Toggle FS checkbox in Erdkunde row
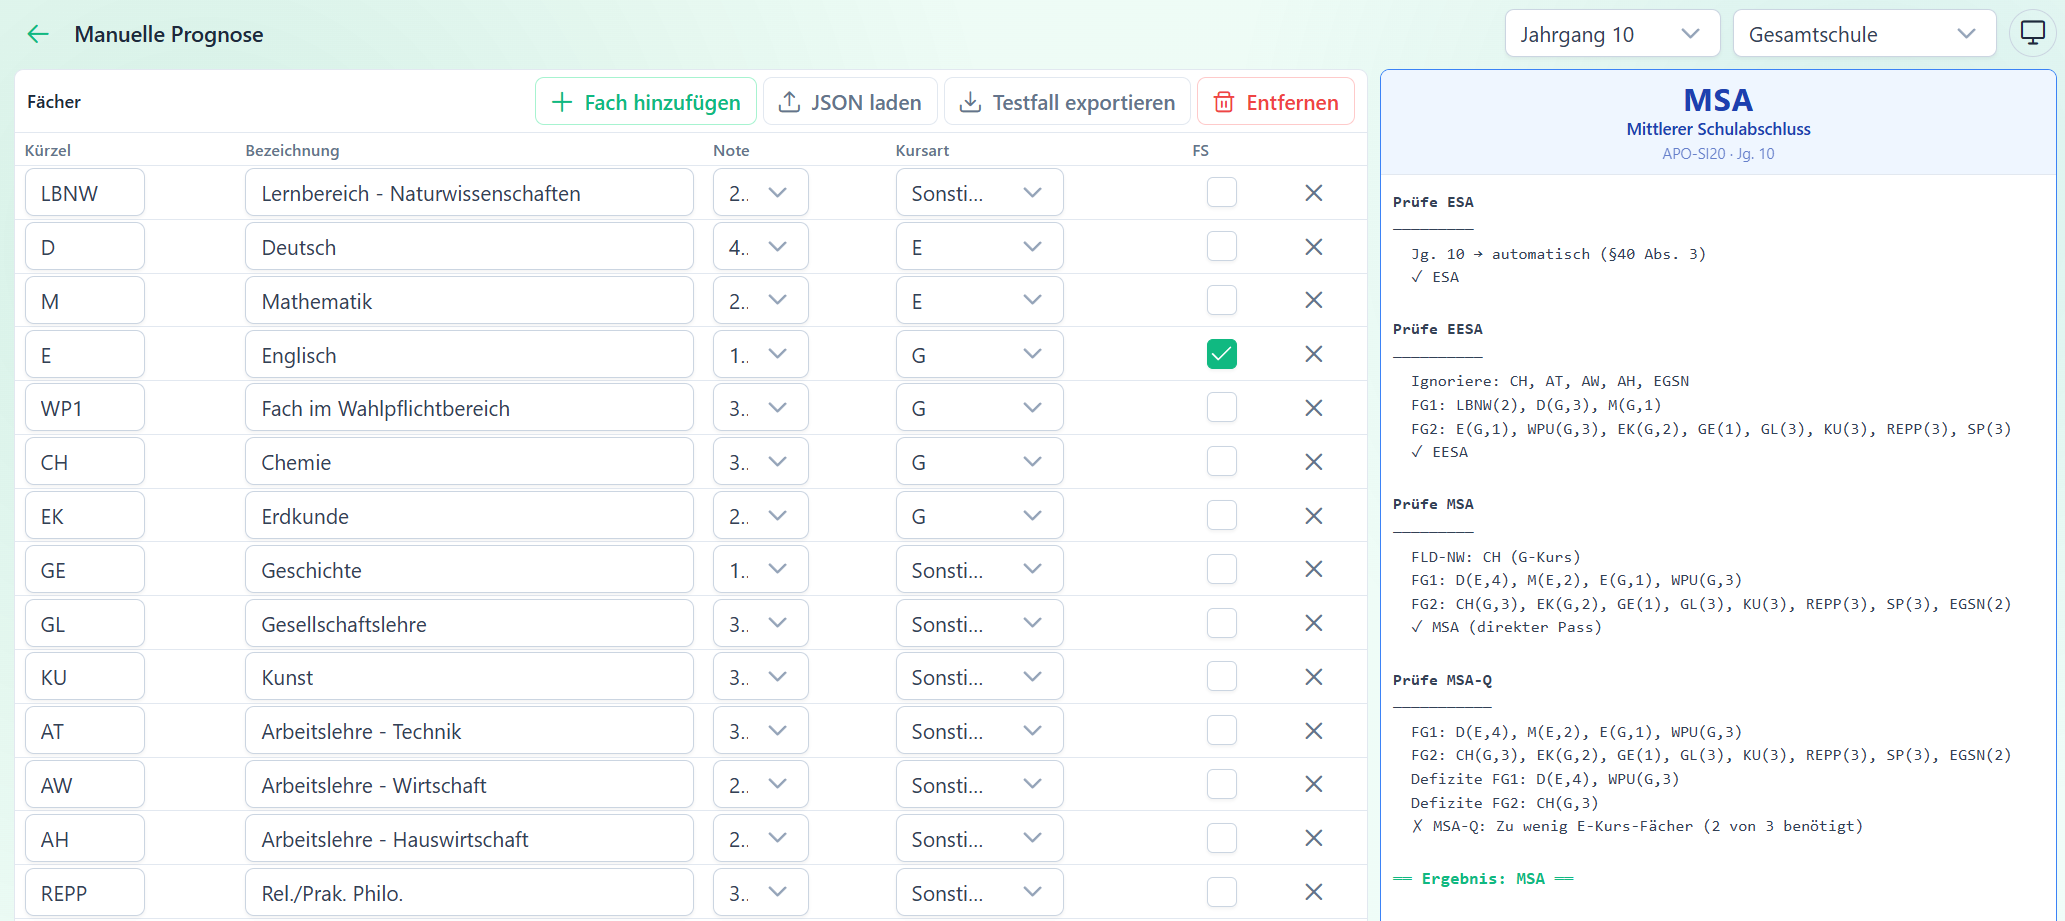The image size is (2065, 921). [1222, 515]
